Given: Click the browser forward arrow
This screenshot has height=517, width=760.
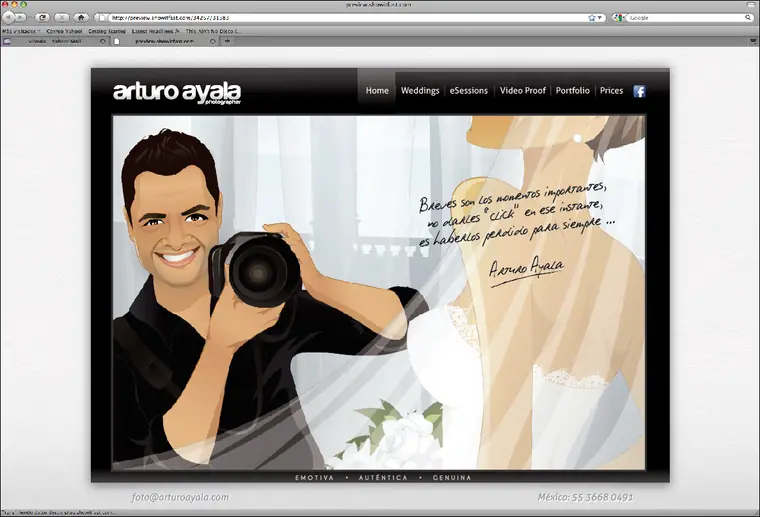Looking at the screenshot, I should (20, 17).
